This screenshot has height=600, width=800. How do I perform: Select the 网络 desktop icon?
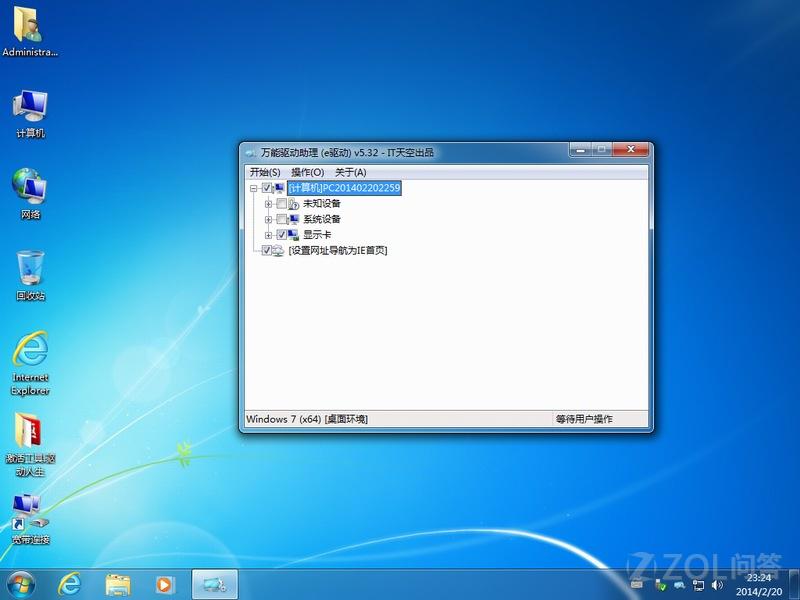click(x=30, y=194)
